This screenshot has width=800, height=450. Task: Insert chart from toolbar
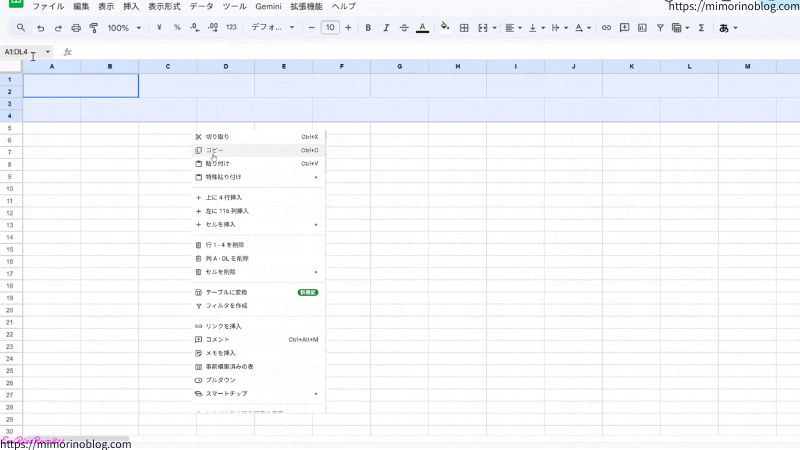point(642,28)
